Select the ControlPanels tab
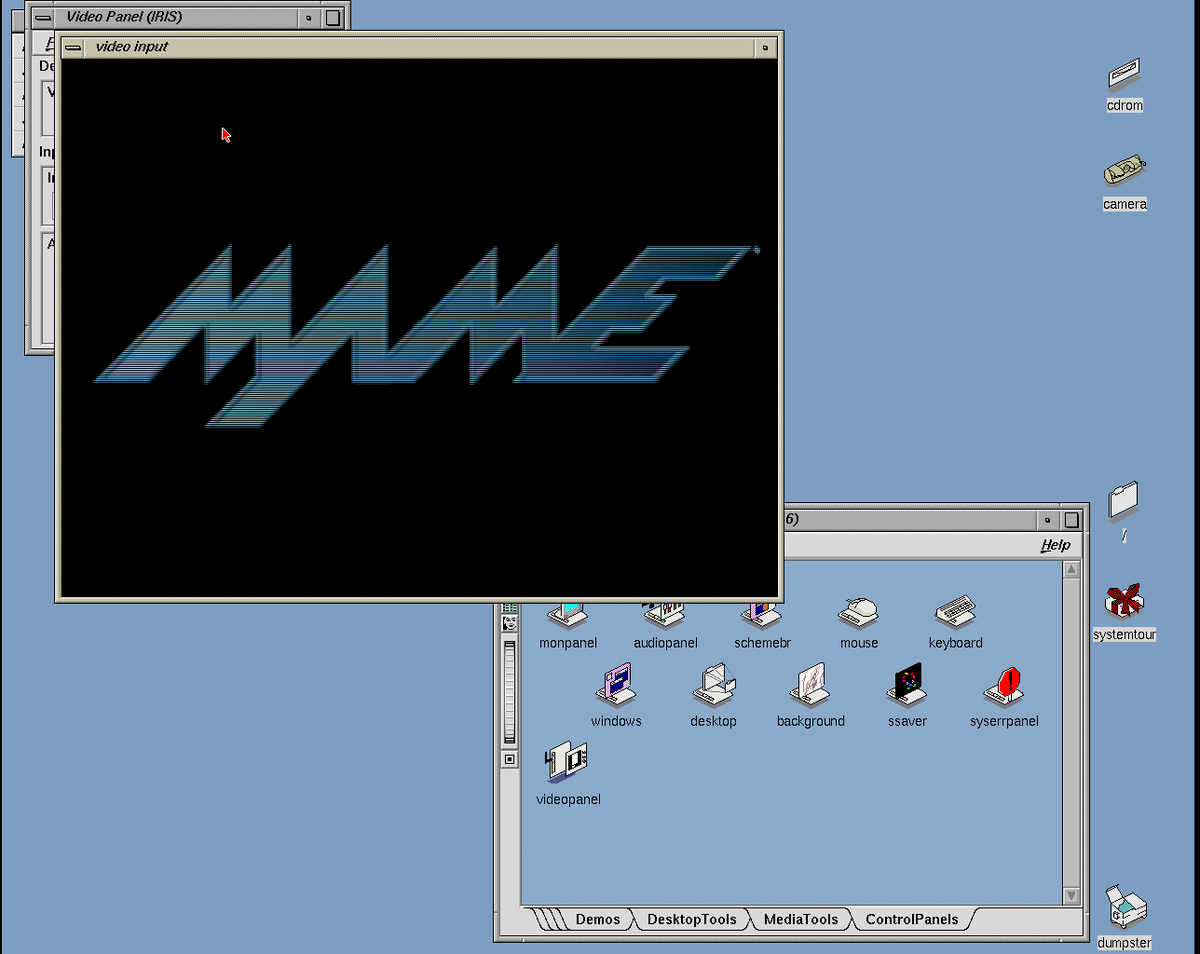The image size is (1200, 954). click(x=911, y=920)
